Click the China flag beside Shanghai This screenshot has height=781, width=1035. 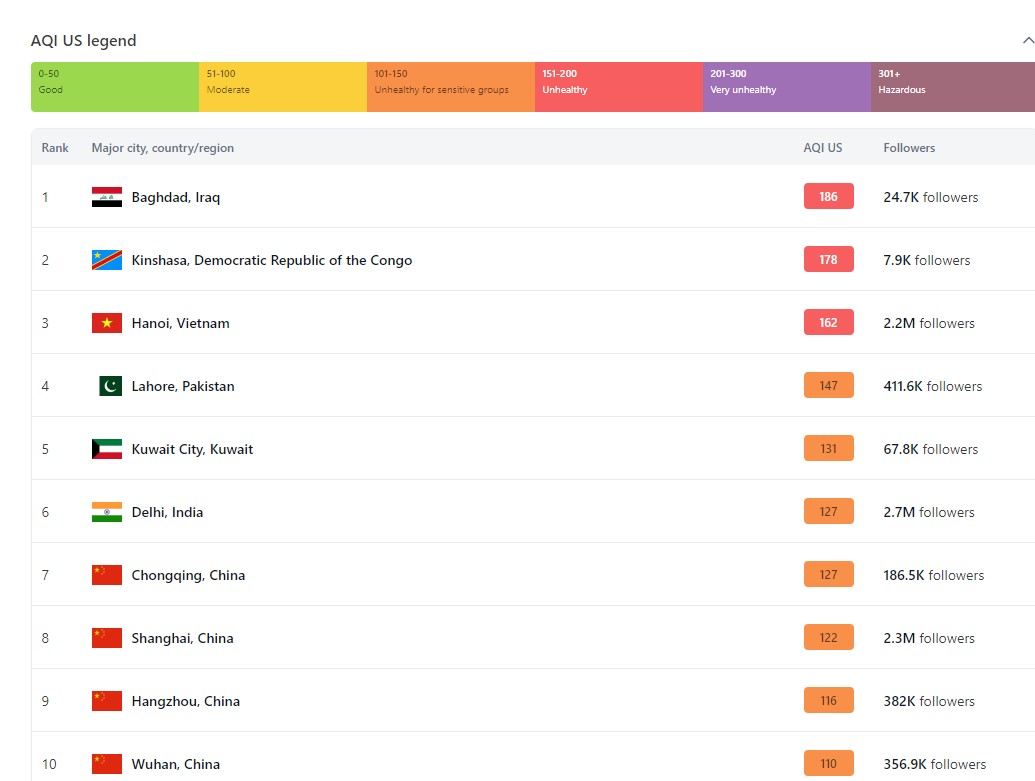tap(107, 638)
